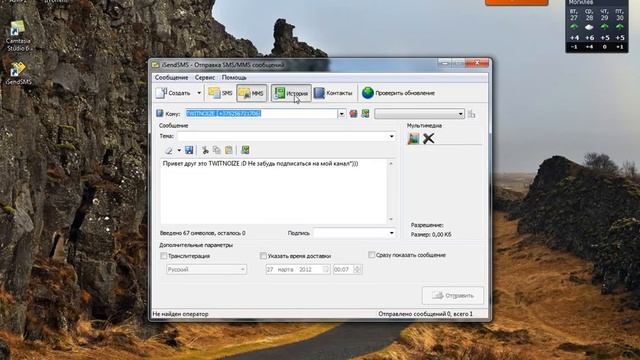Click the iSendSMS desktop shortcut icon

coord(19,73)
